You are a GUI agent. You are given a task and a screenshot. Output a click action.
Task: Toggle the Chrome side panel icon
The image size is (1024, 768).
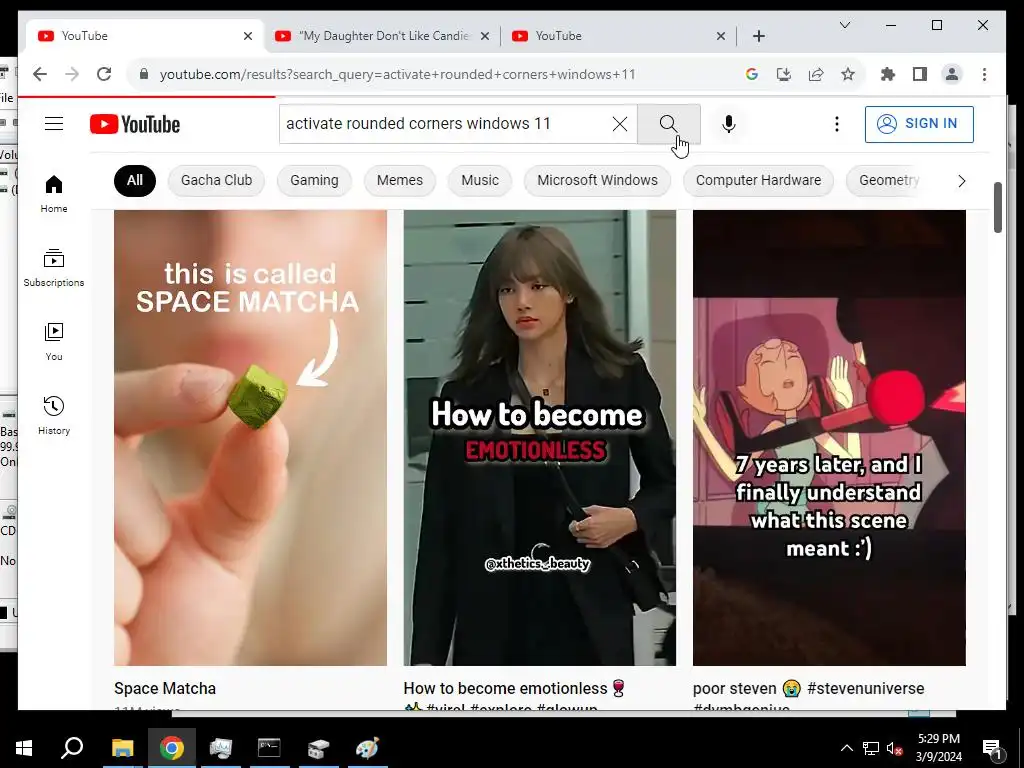point(920,74)
